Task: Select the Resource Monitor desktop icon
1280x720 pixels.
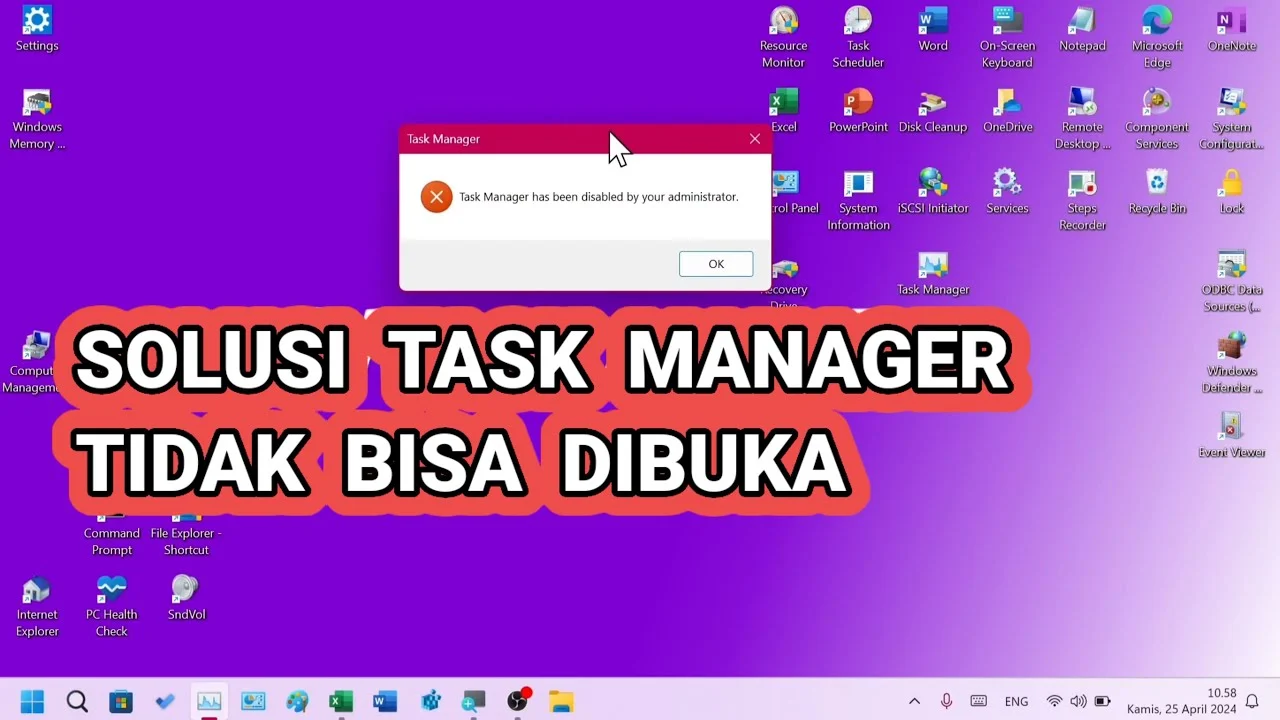Action: 783,38
